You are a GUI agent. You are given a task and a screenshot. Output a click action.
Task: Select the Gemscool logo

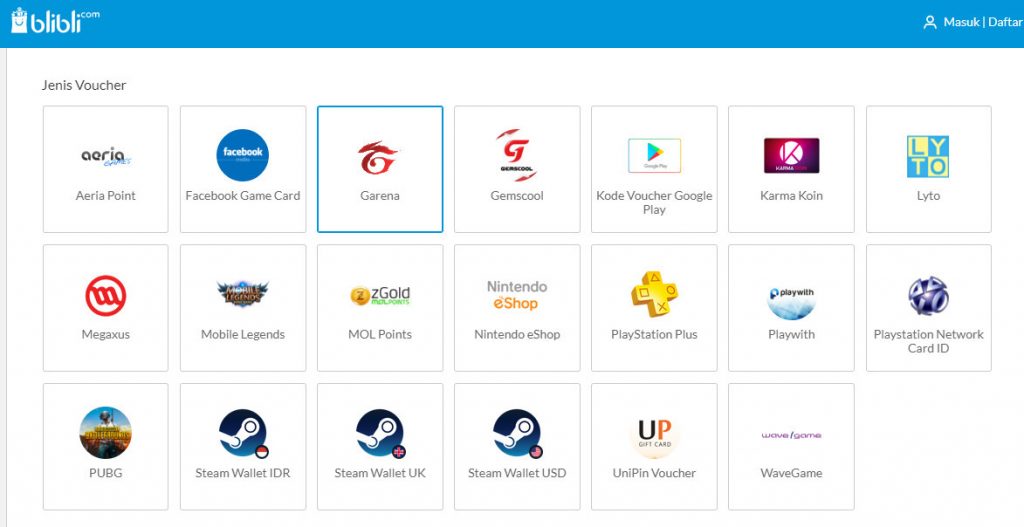pyautogui.click(x=517, y=155)
